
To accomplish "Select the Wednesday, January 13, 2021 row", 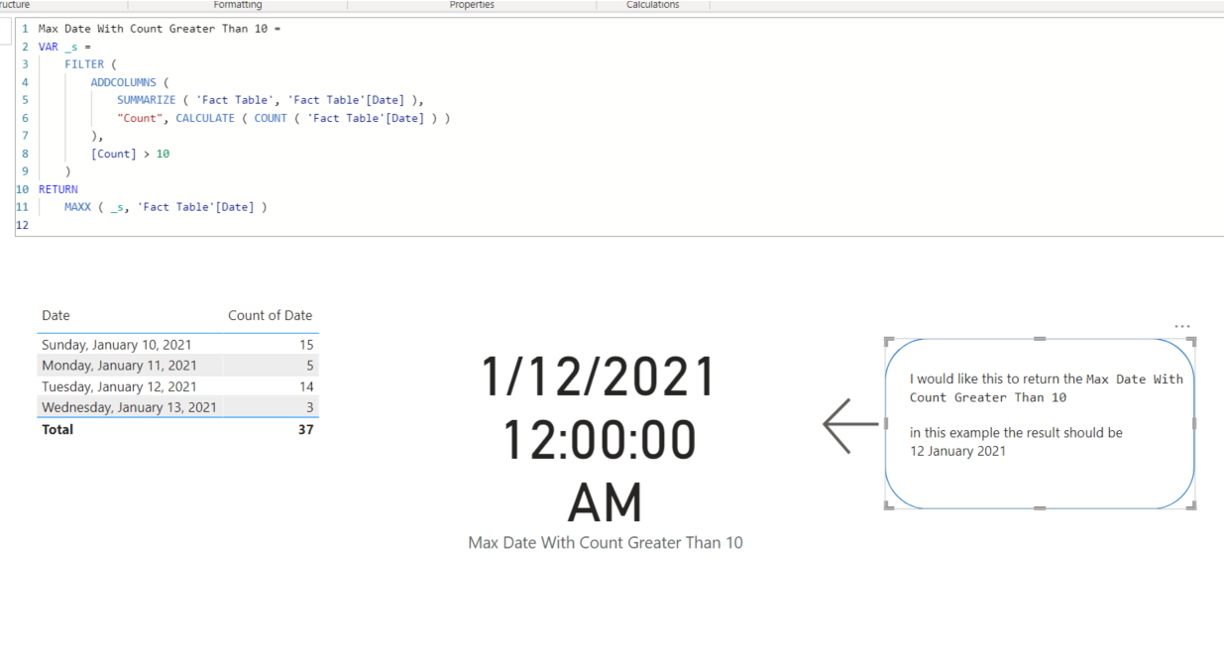I will tap(177, 407).
